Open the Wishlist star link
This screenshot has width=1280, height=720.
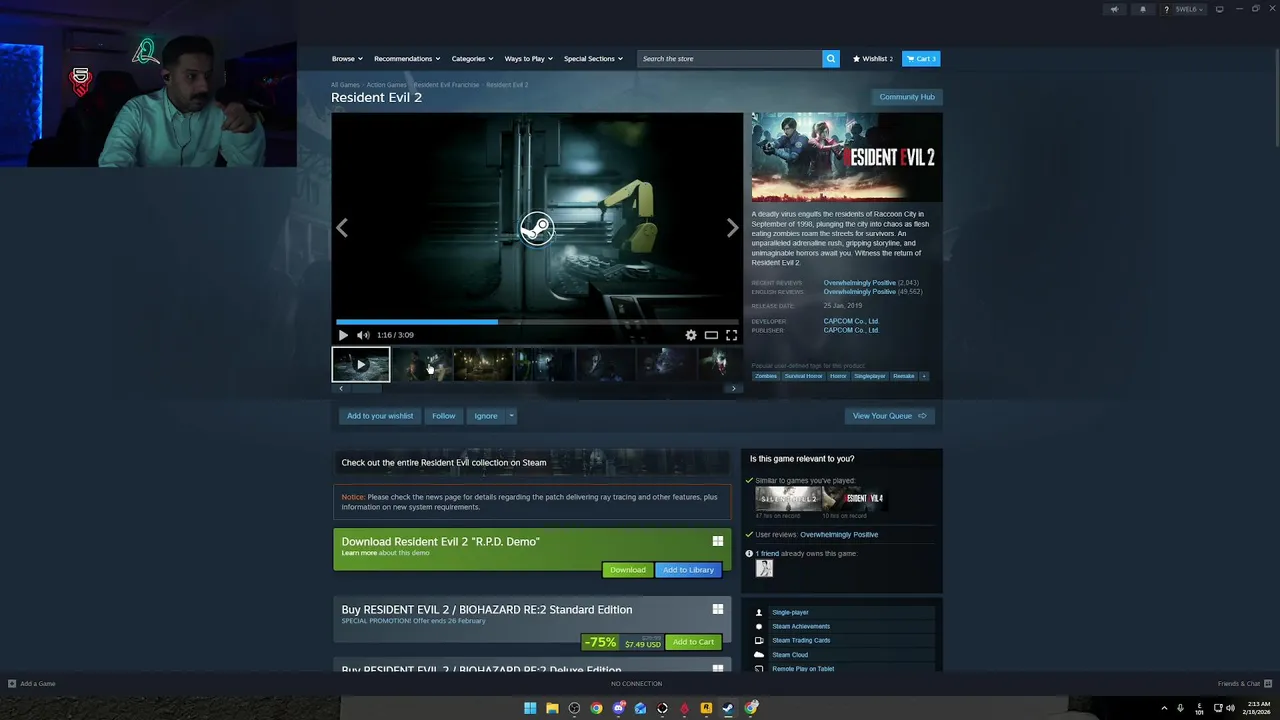tap(872, 59)
